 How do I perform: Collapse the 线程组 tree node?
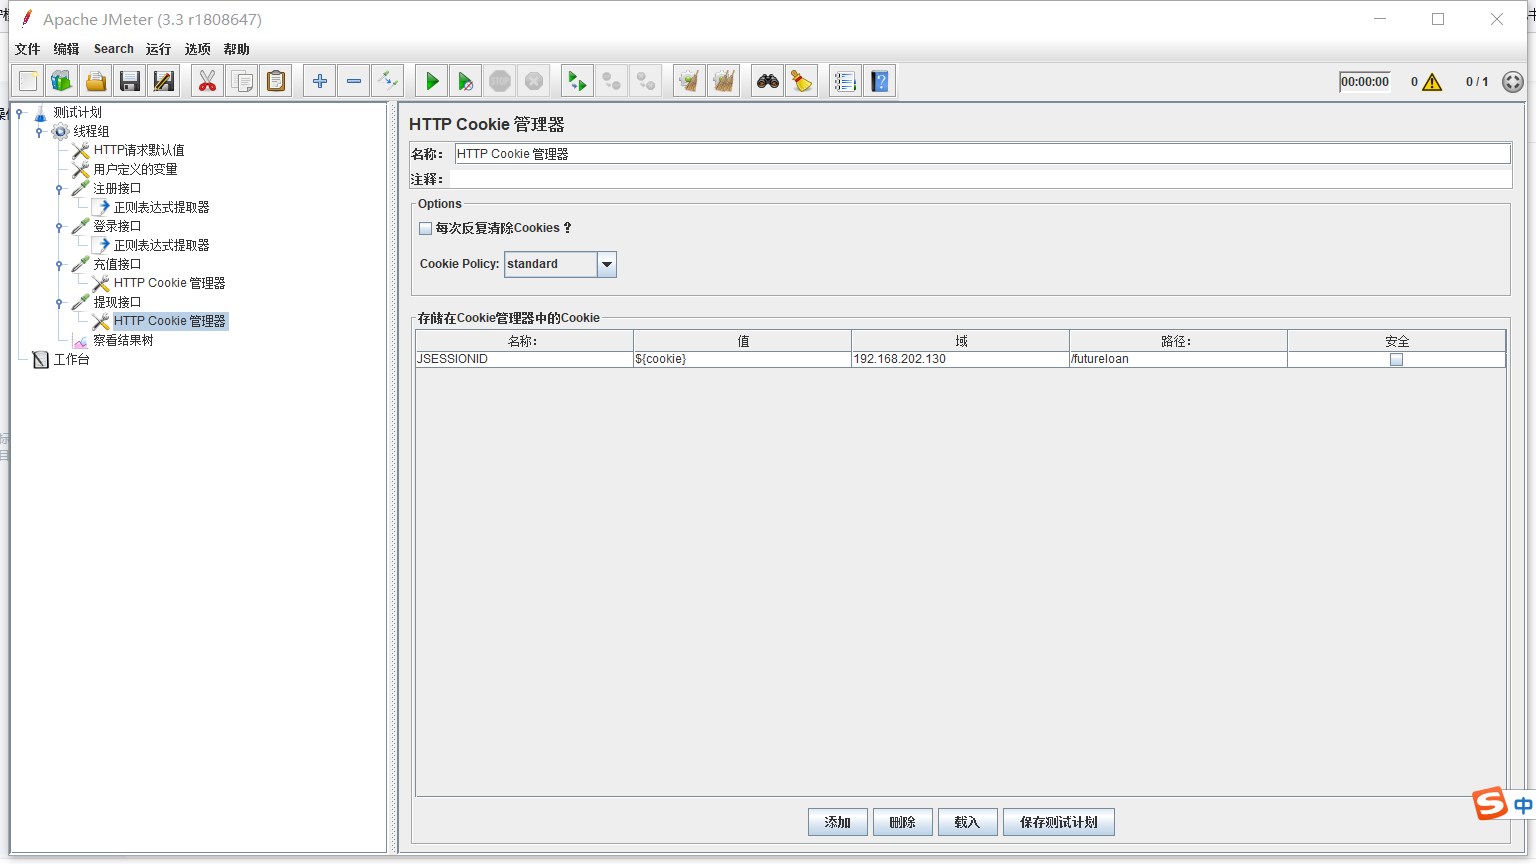[x=39, y=132]
